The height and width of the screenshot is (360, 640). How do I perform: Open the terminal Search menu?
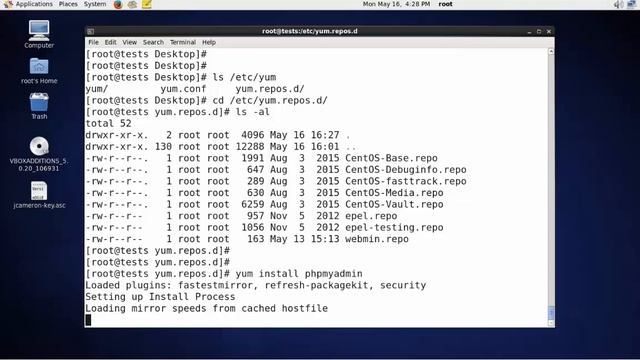tap(153, 42)
